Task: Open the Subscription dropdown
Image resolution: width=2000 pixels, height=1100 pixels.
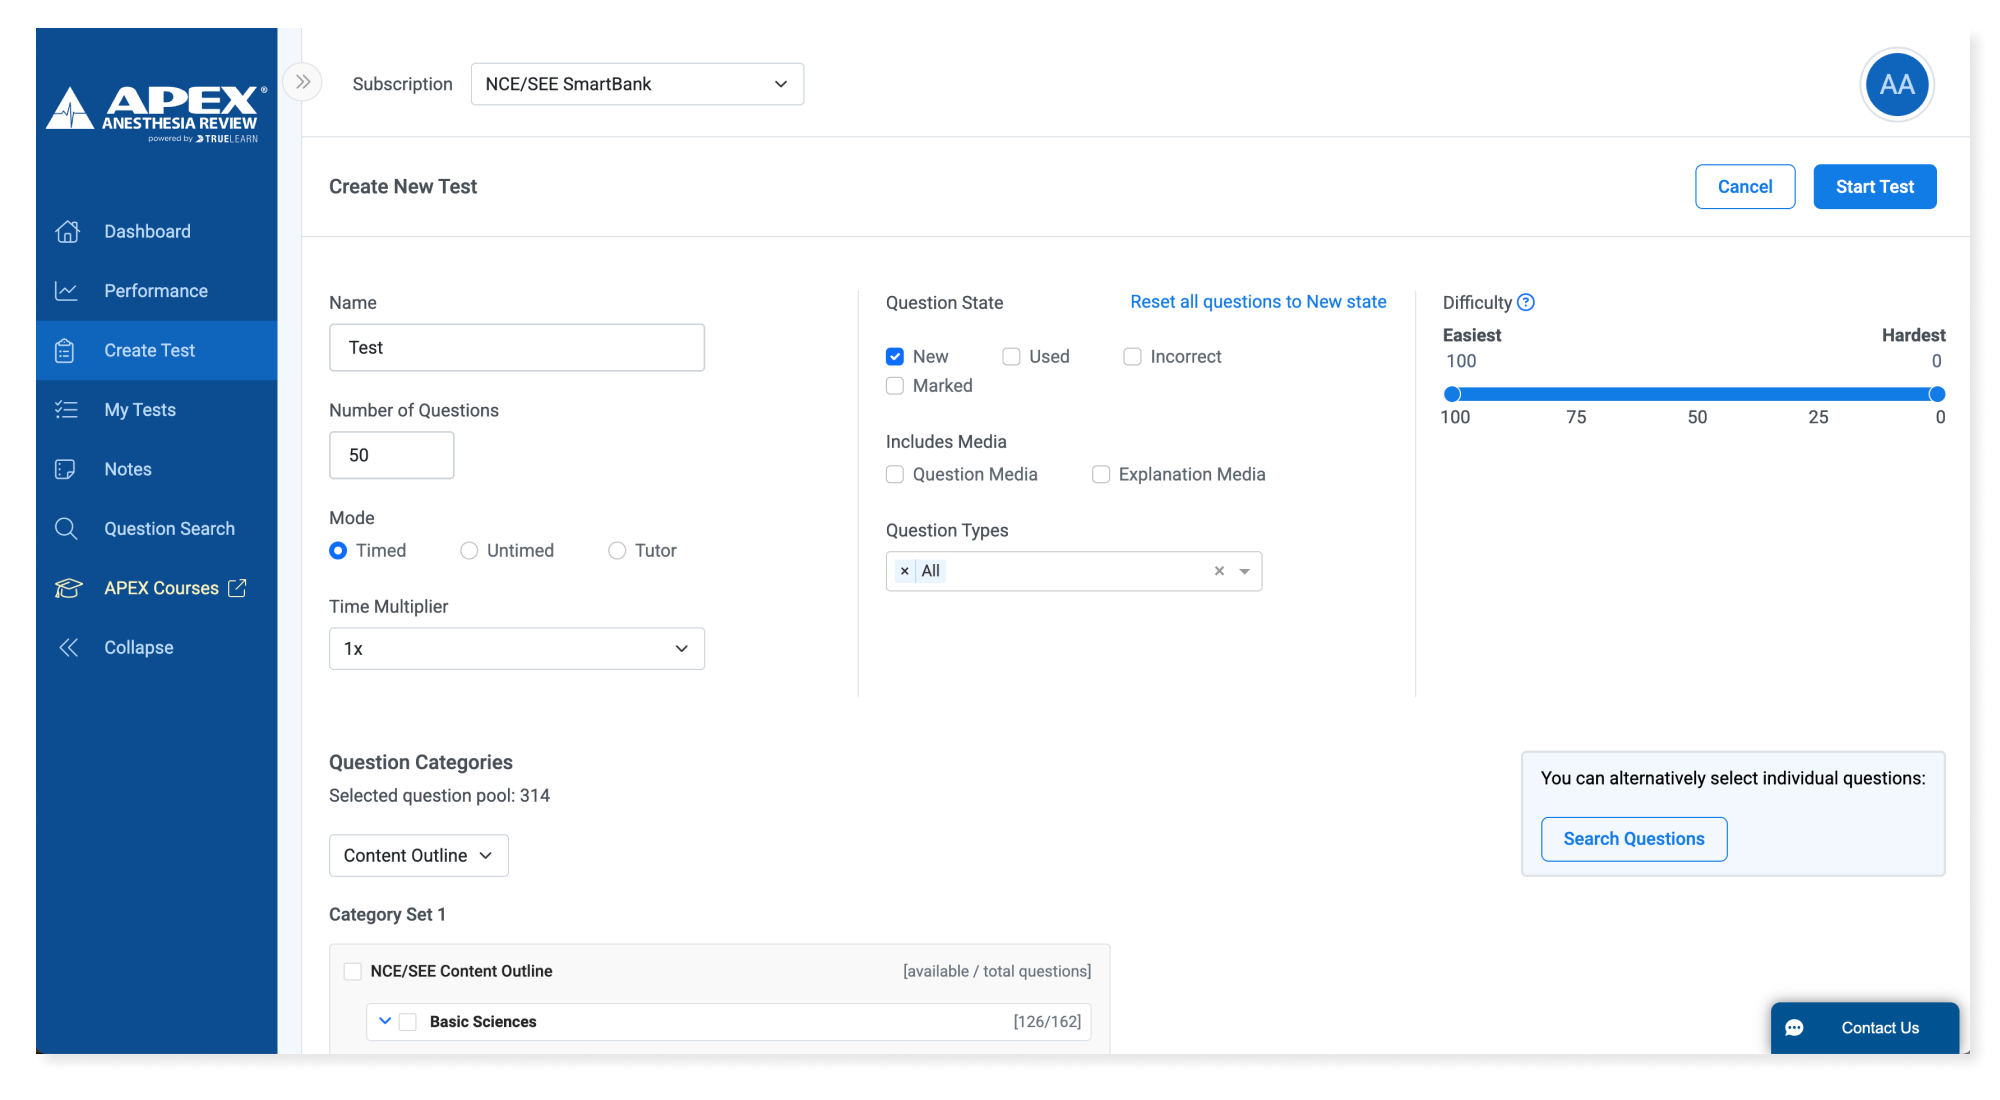Action: coord(637,84)
